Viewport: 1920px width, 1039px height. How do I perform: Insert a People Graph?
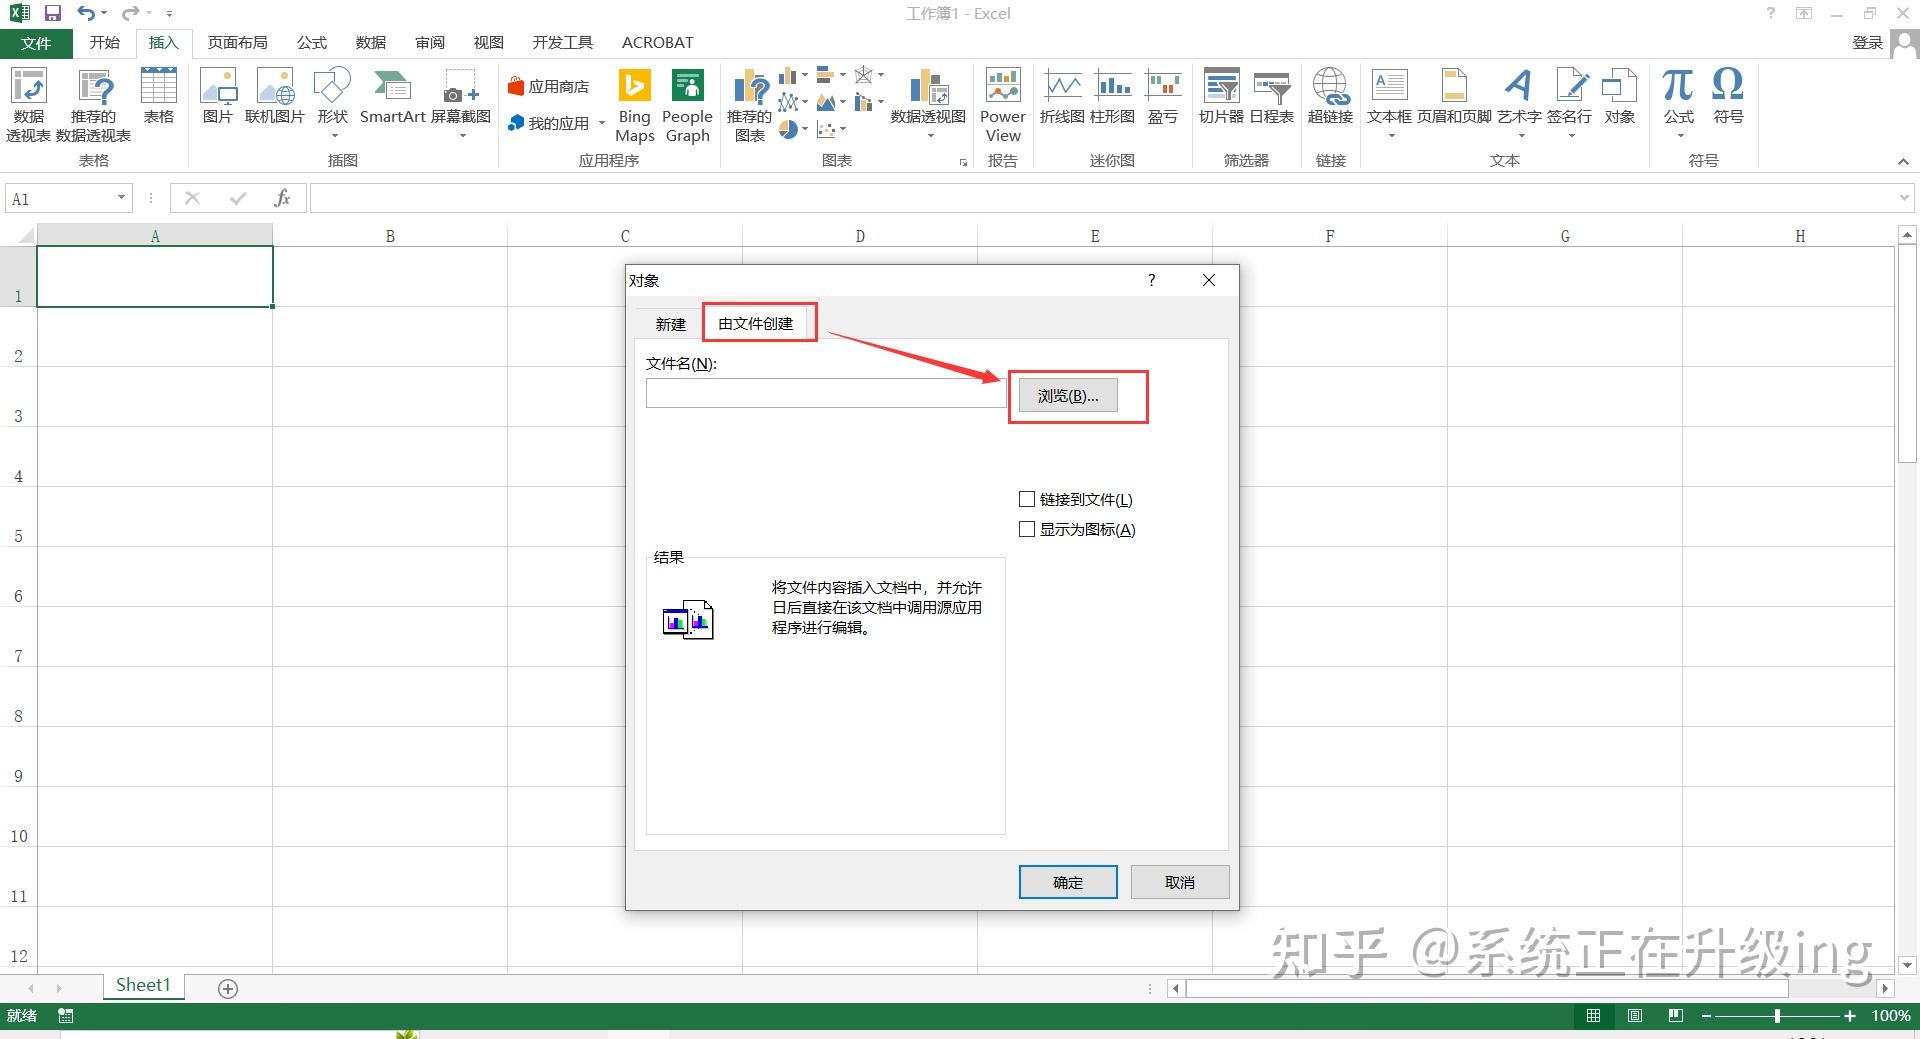point(687,103)
